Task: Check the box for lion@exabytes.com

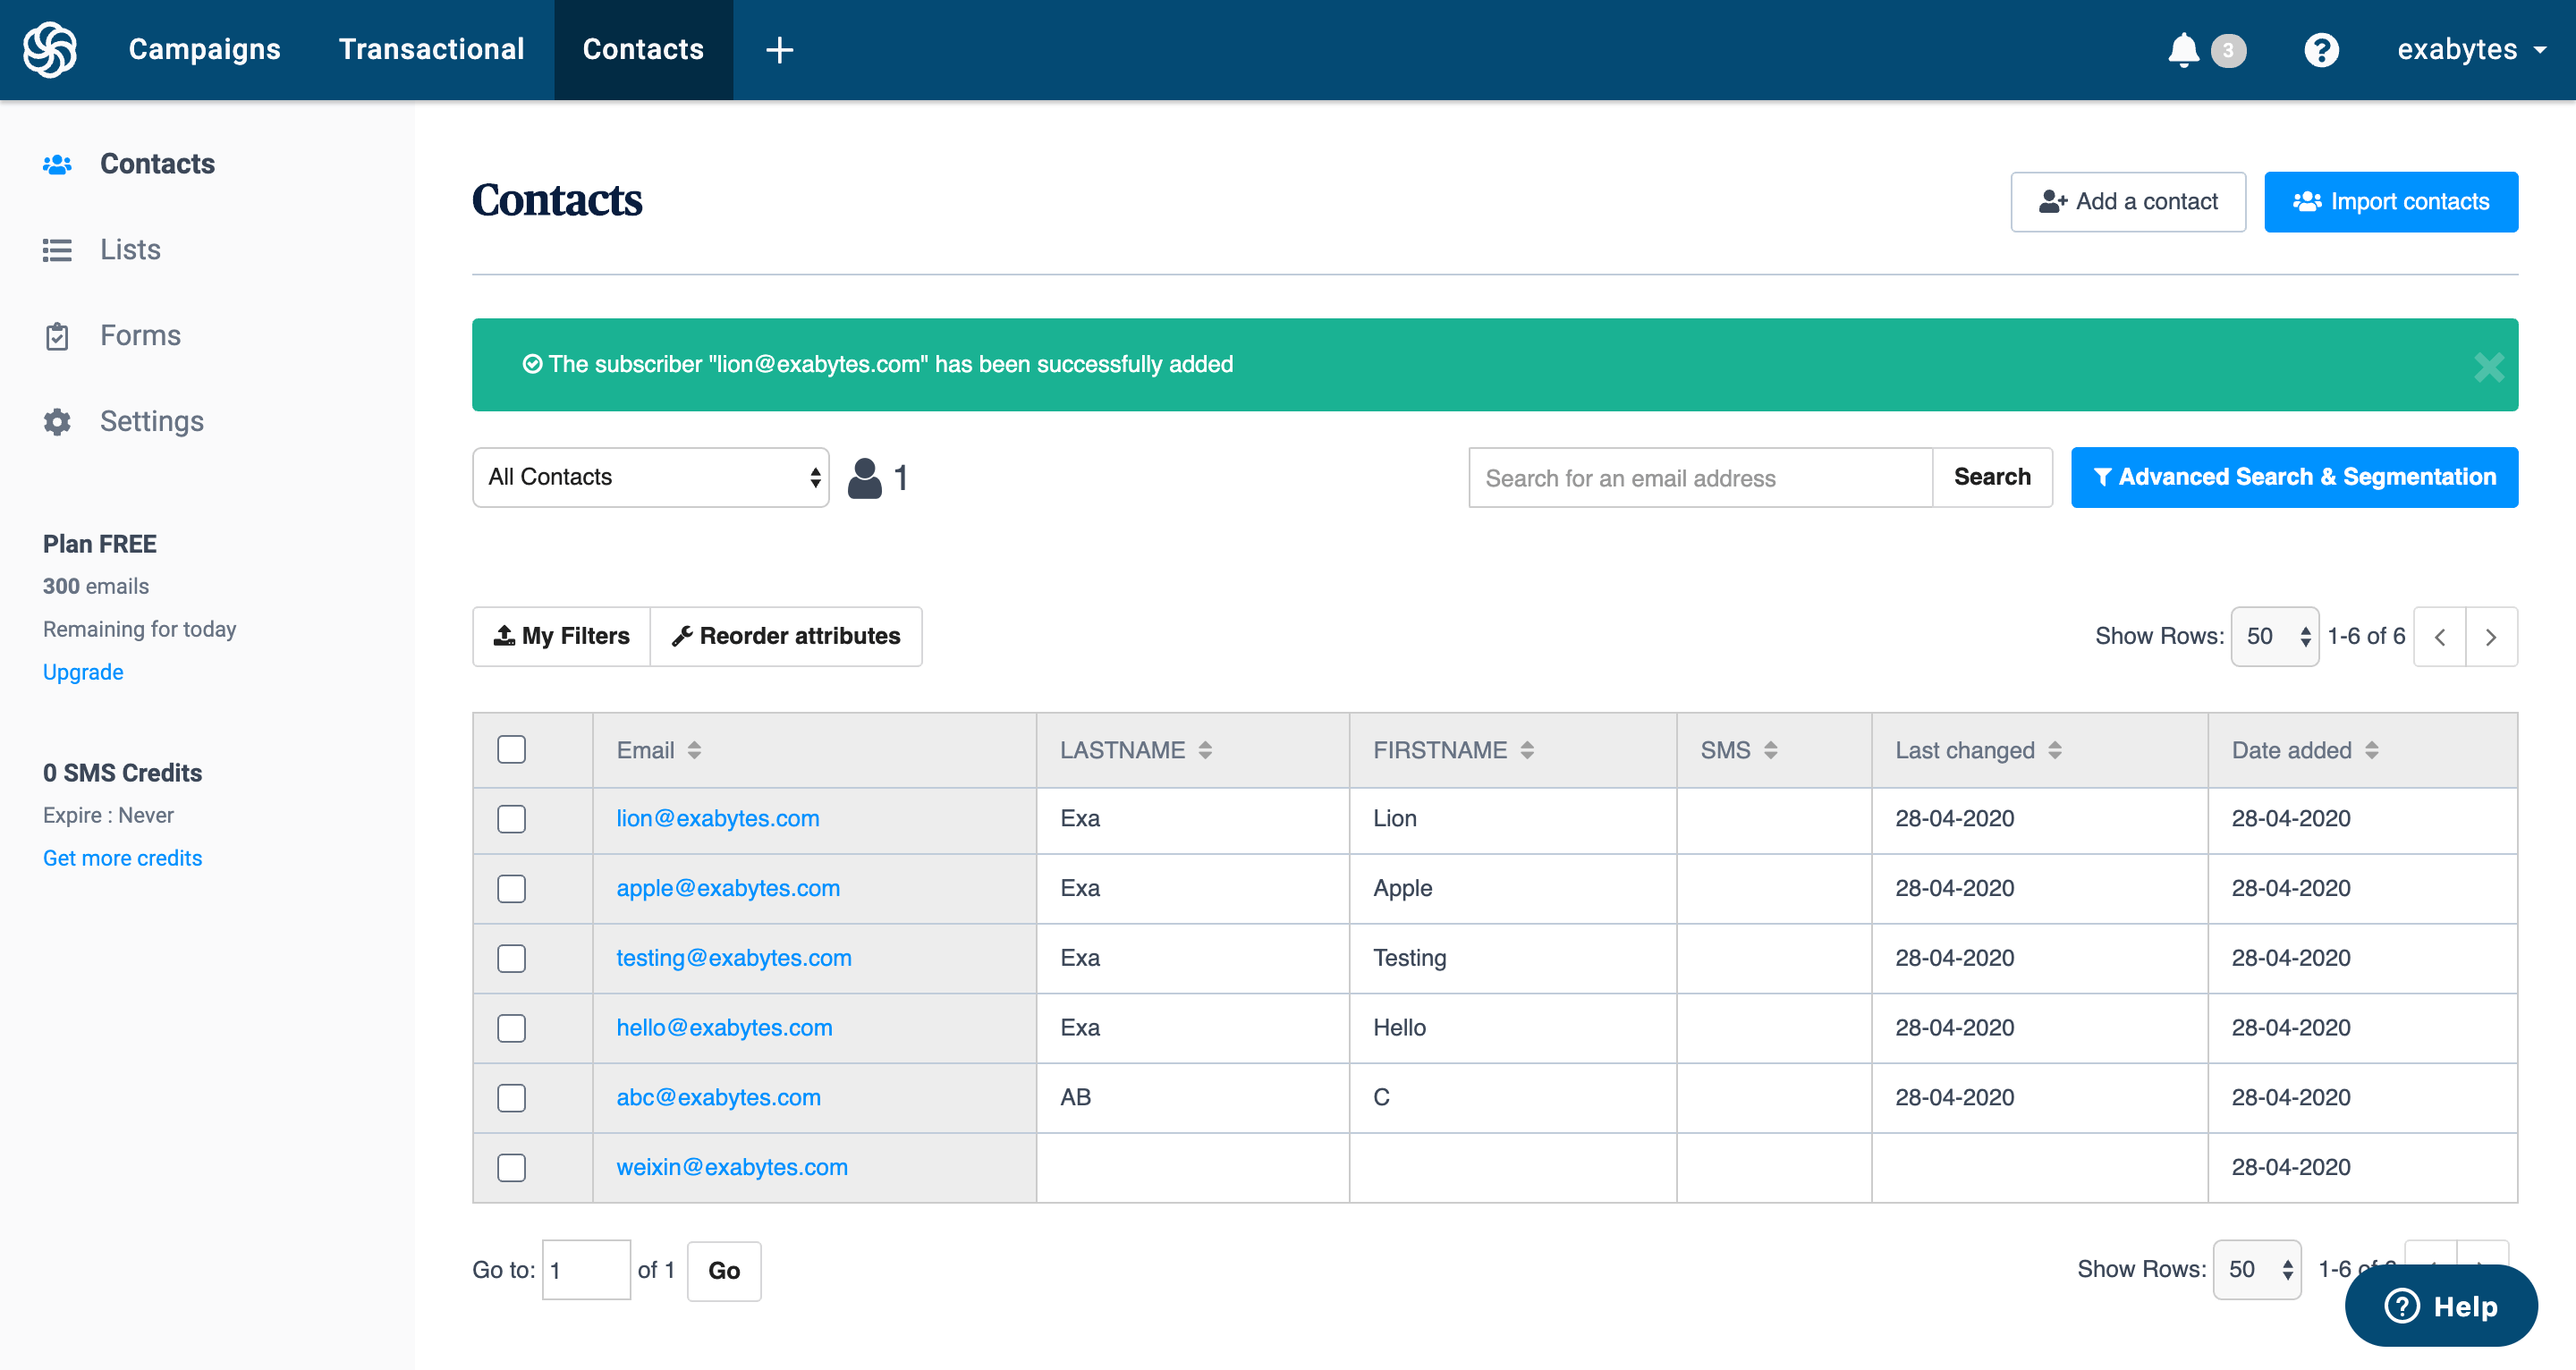Action: tap(511, 819)
